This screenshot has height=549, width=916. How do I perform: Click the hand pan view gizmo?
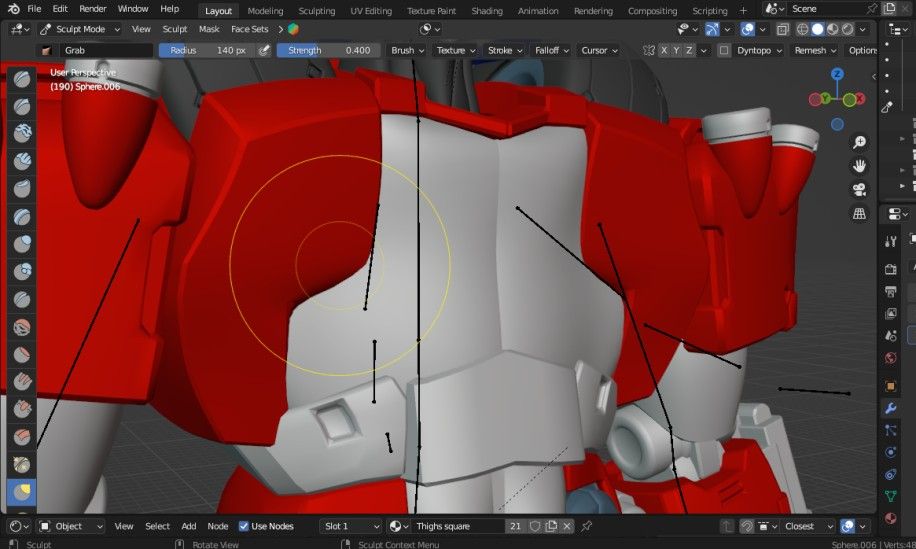point(859,166)
